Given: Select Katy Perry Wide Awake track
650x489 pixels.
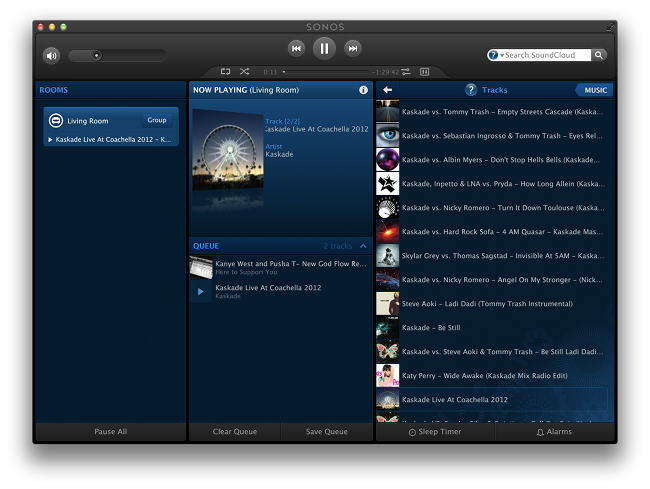Looking at the screenshot, I should (495, 376).
